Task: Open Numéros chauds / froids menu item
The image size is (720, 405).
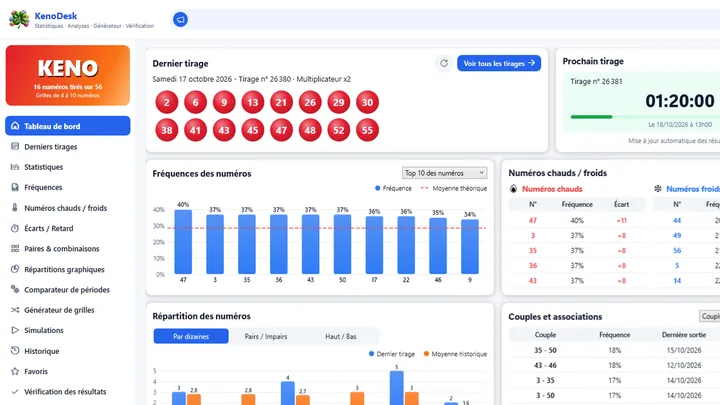Action: pyautogui.click(x=68, y=208)
